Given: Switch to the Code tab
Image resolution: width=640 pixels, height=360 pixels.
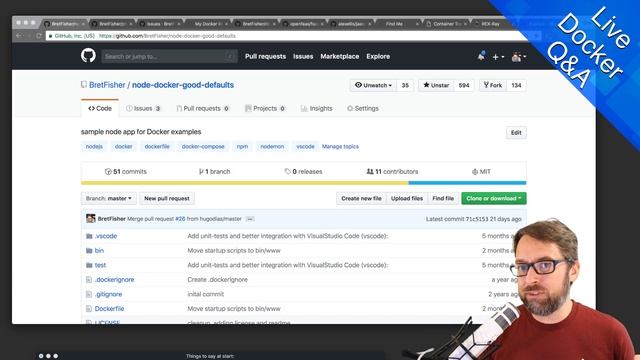Looking at the screenshot, I should (x=100, y=108).
